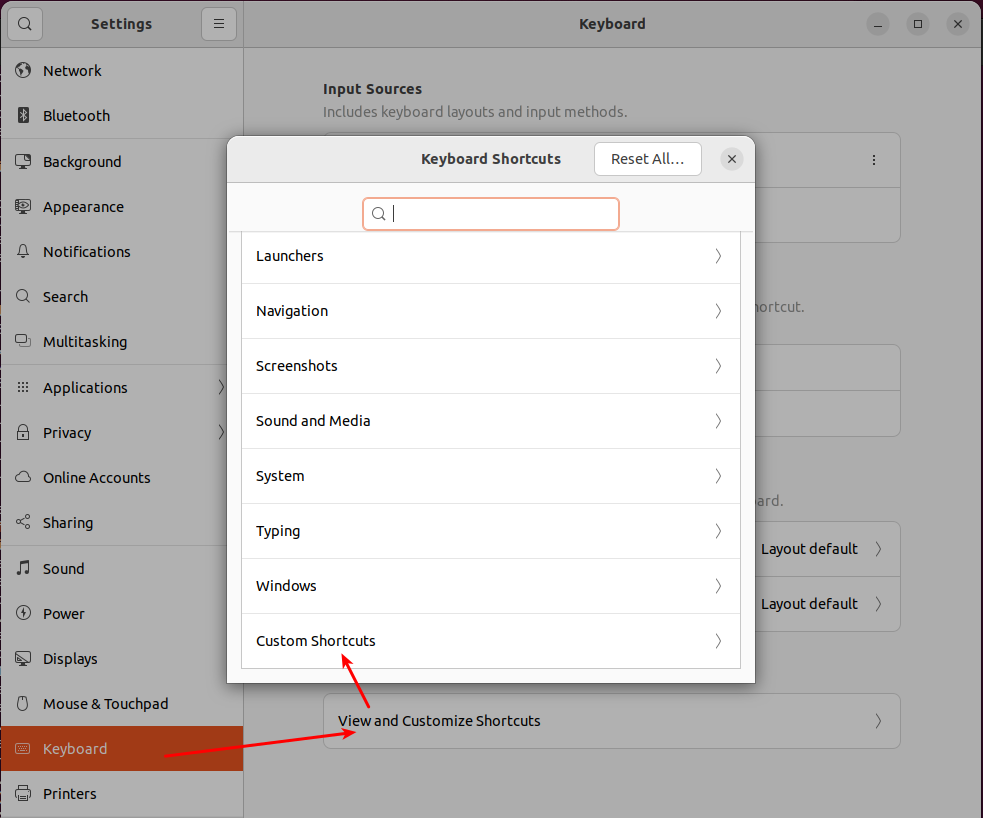Viewport: 983px width, 818px height.
Task: Expand the Launchers shortcut category
Action: pos(490,256)
